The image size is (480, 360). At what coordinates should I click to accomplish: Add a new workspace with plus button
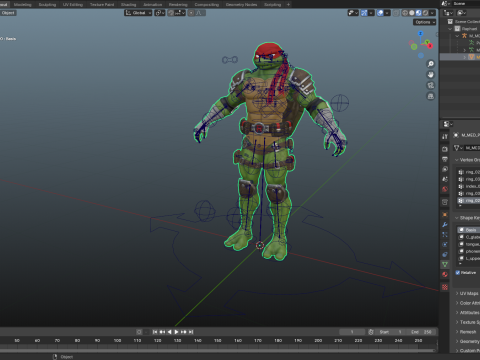tap(288, 5)
